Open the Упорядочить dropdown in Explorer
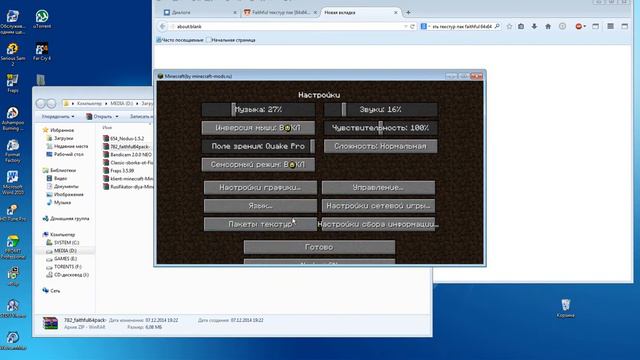Screen dimensions: 640x360 click(58, 117)
